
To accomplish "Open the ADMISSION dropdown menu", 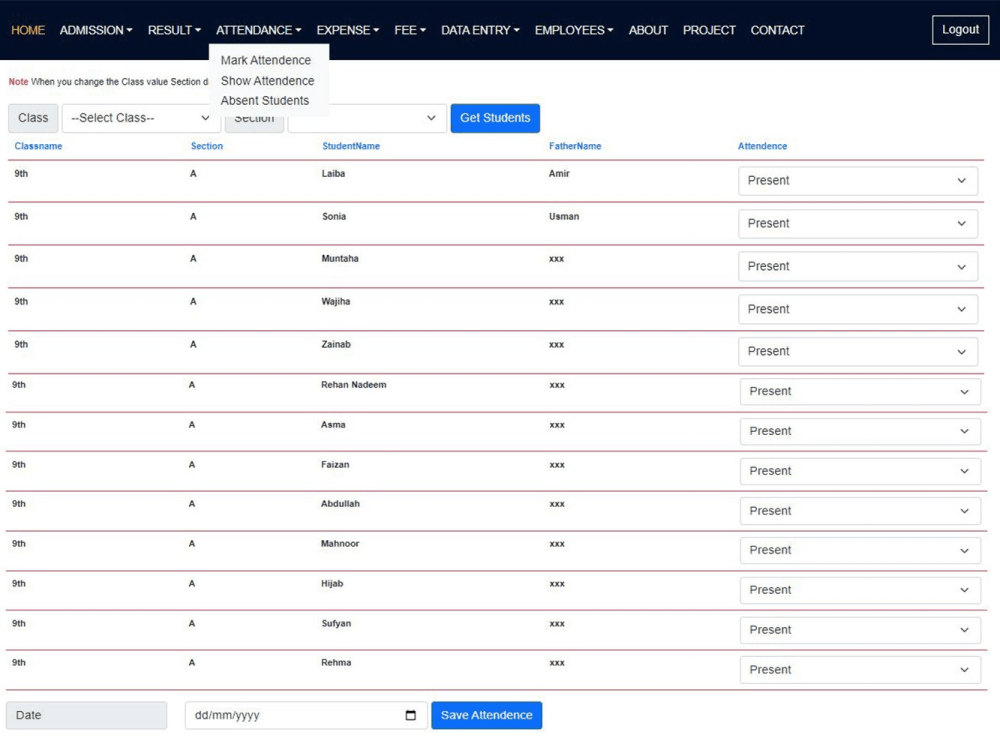I will tap(96, 30).
